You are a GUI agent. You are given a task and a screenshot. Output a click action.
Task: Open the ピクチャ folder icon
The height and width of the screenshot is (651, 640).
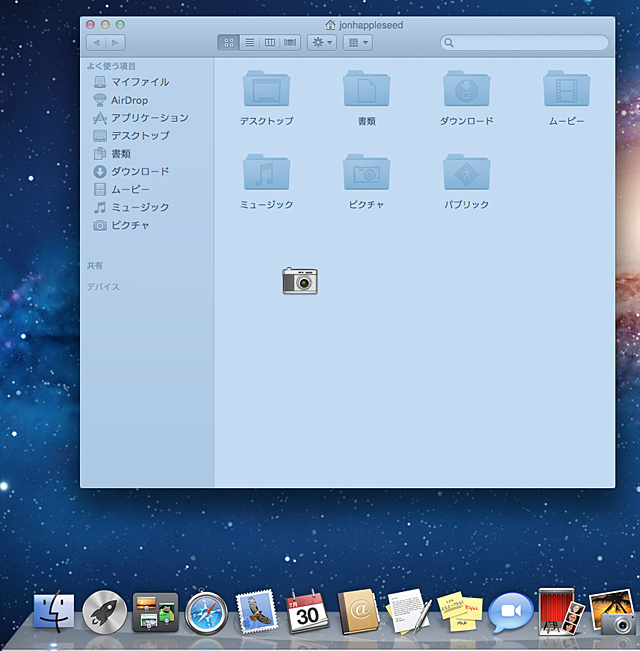(x=366, y=173)
